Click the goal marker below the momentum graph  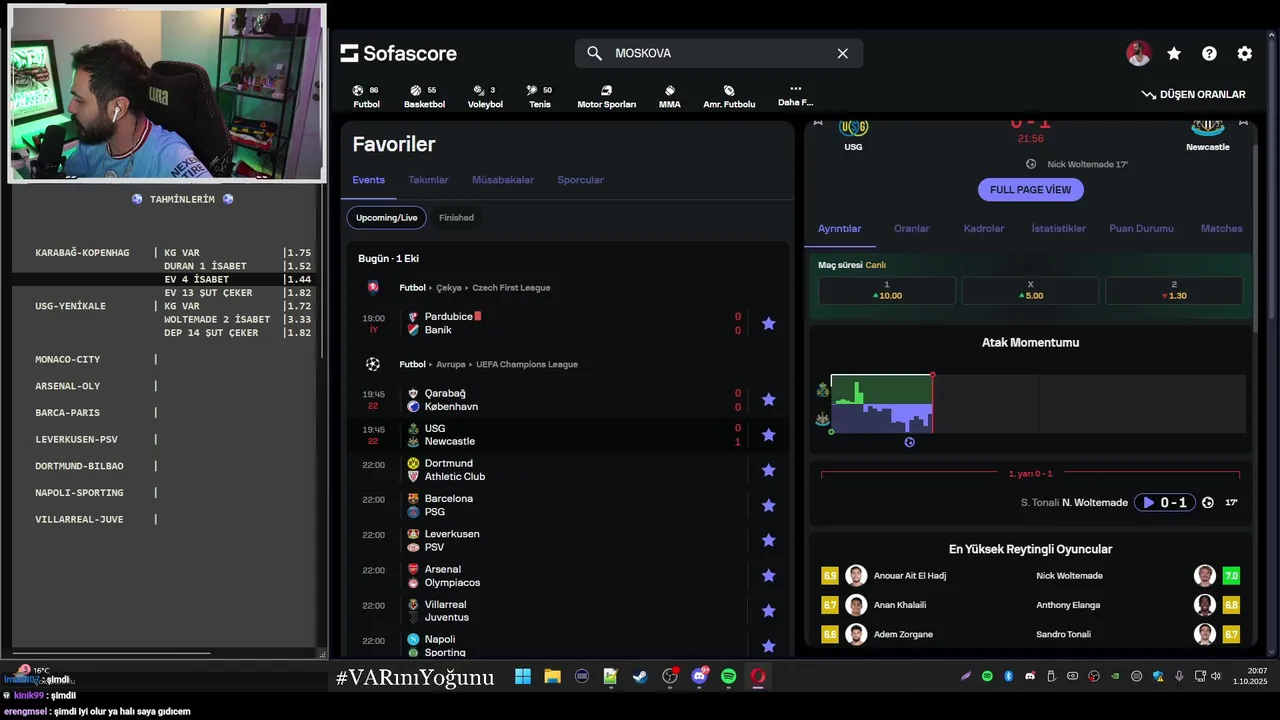pyautogui.click(x=909, y=442)
